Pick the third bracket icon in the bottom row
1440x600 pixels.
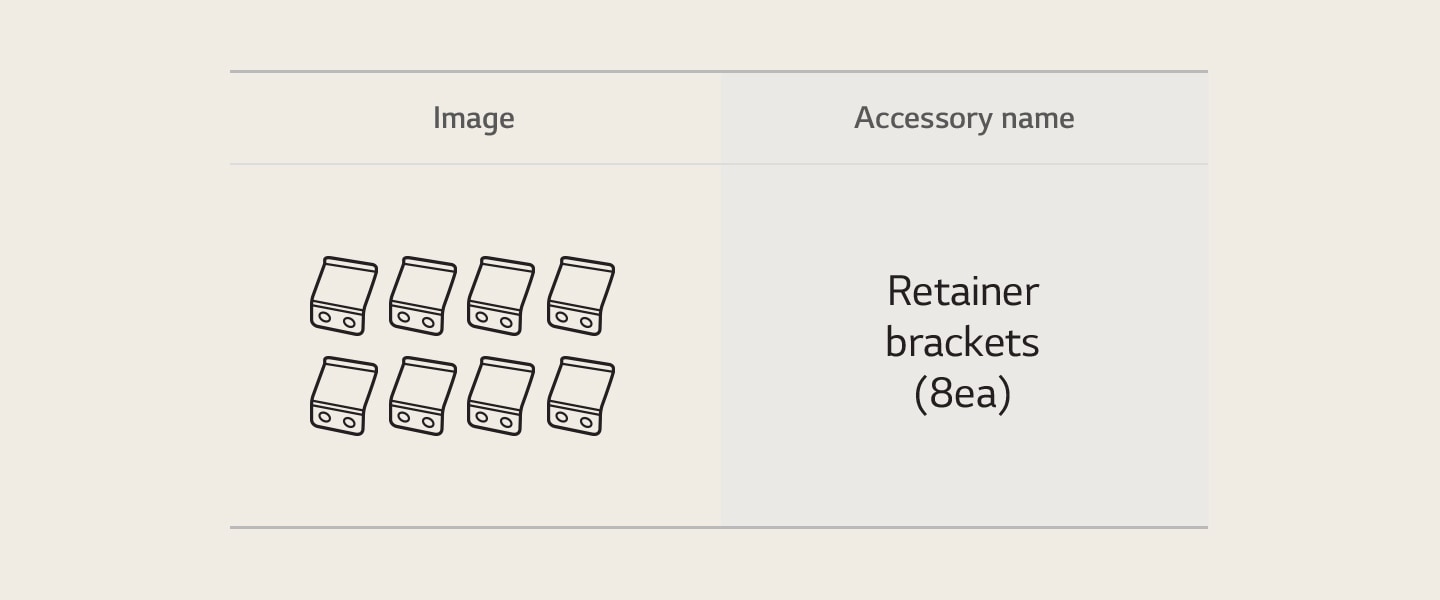pyautogui.click(x=500, y=396)
